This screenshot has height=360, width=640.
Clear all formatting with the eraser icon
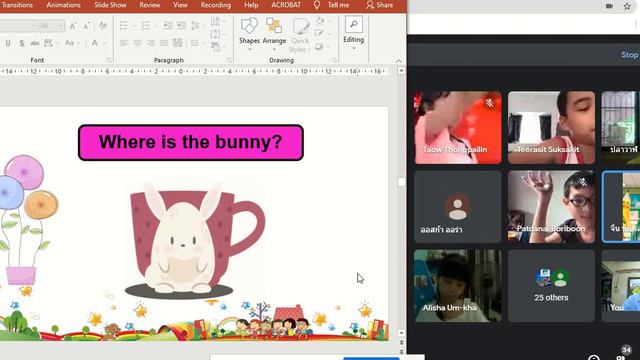[x=103, y=26]
